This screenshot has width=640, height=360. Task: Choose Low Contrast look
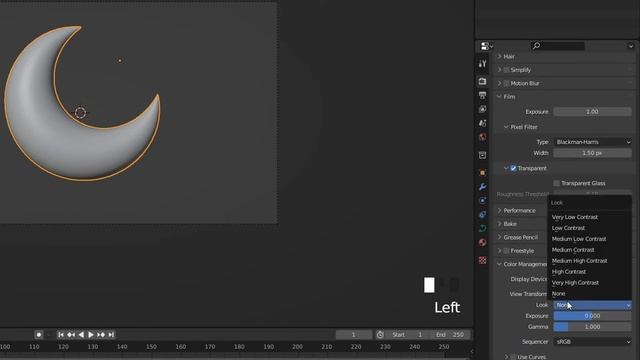coord(589,228)
